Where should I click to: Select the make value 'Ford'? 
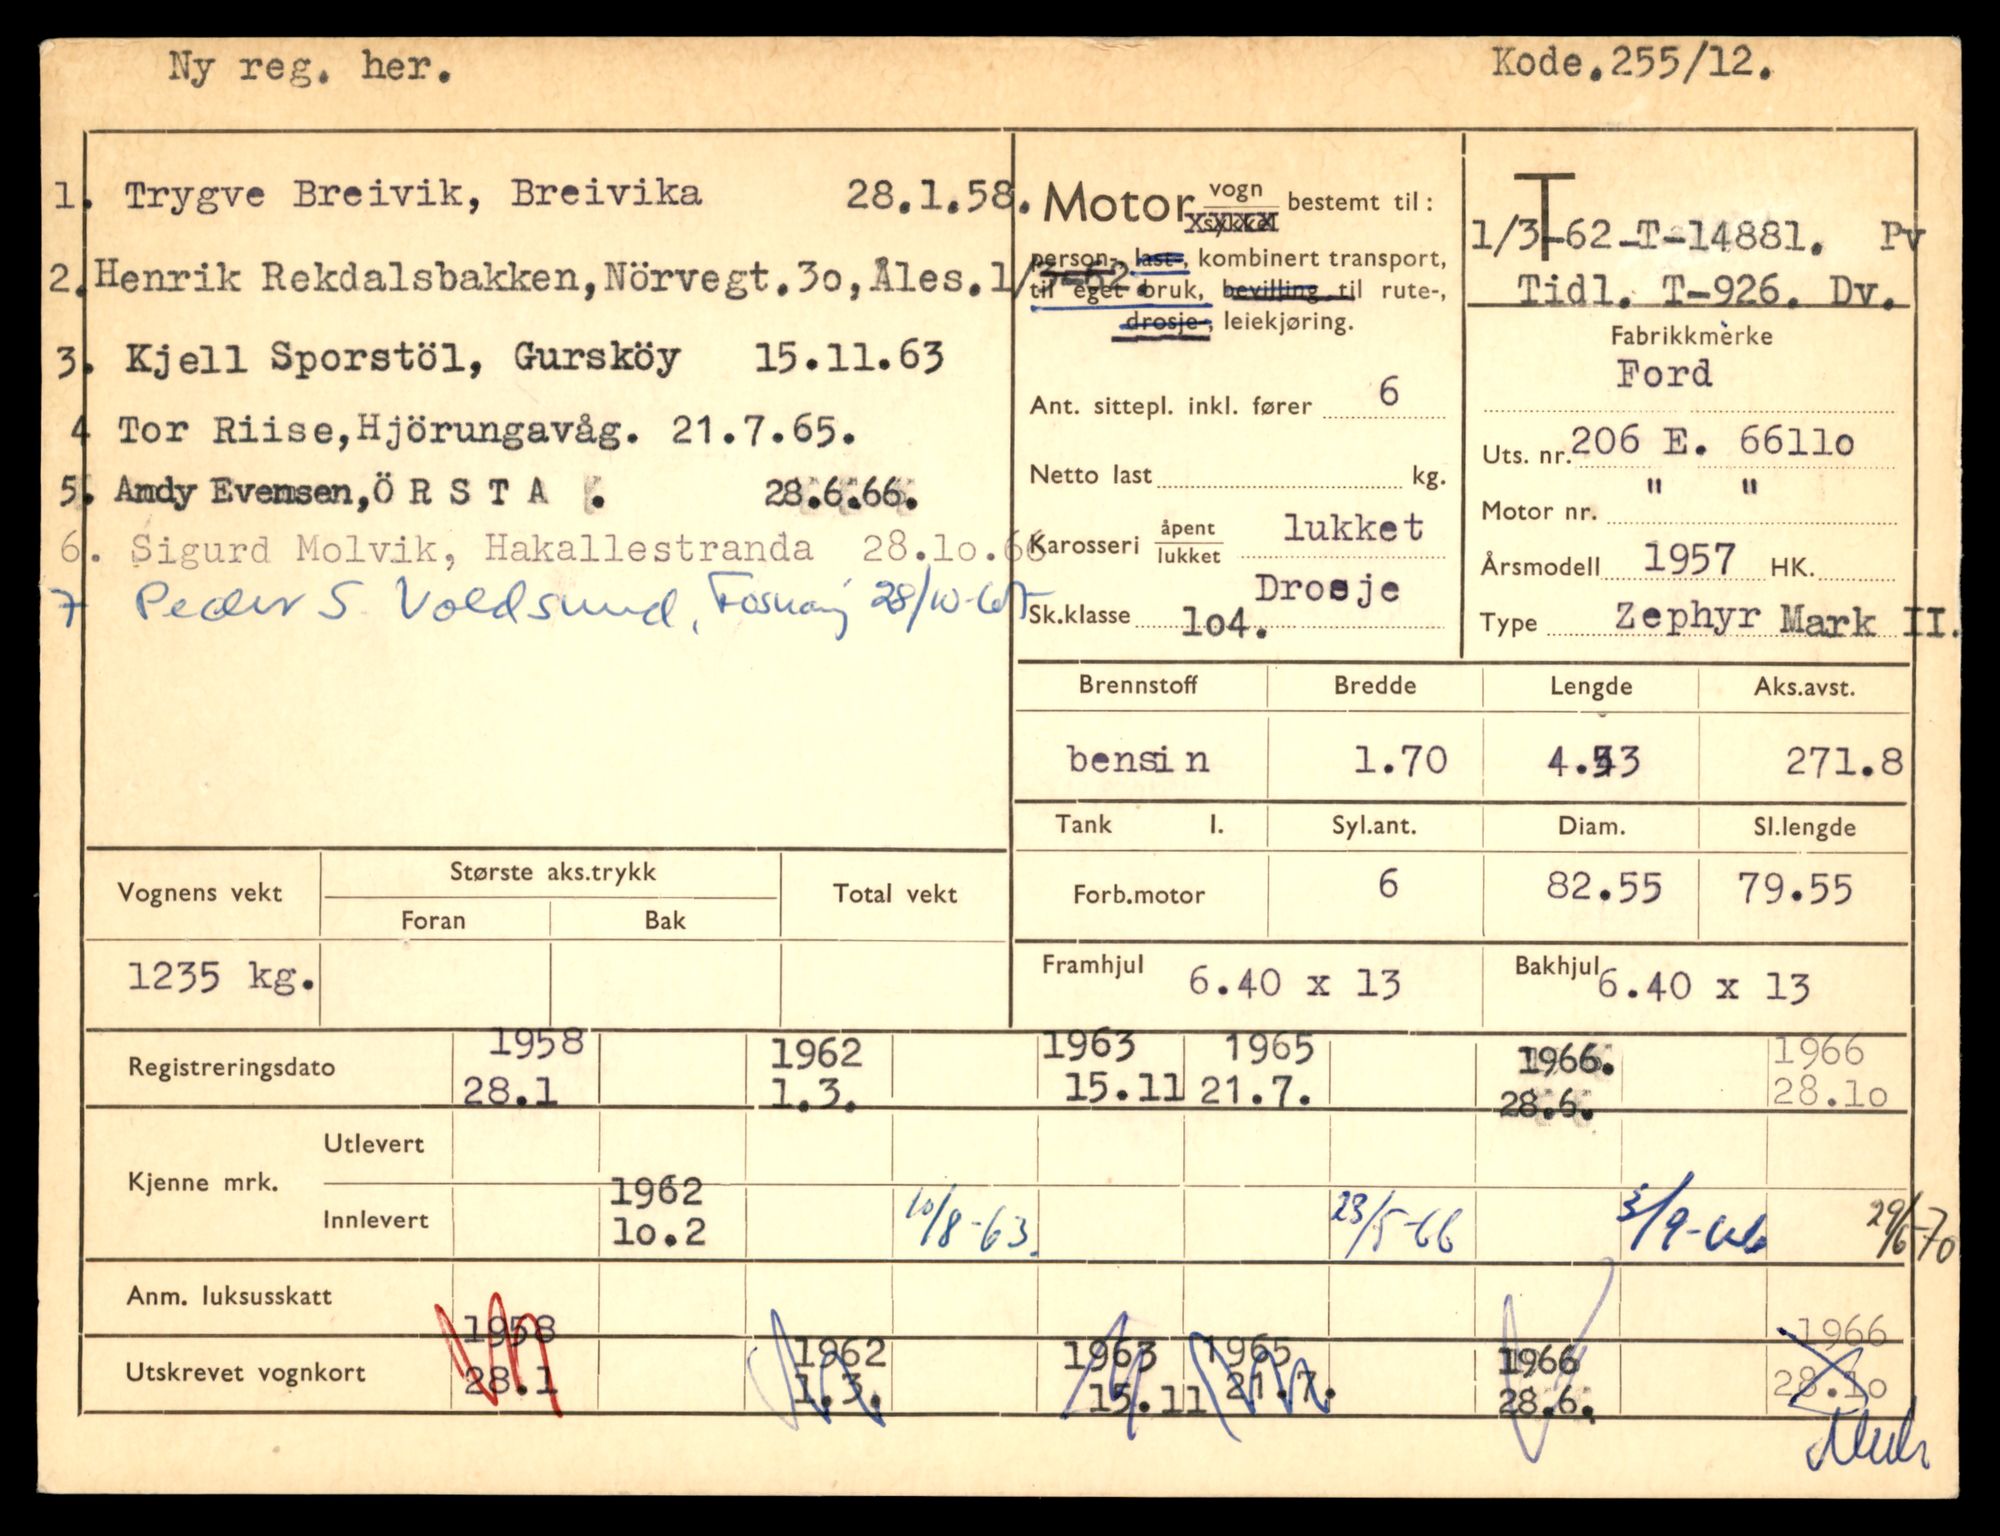(x=1664, y=374)
